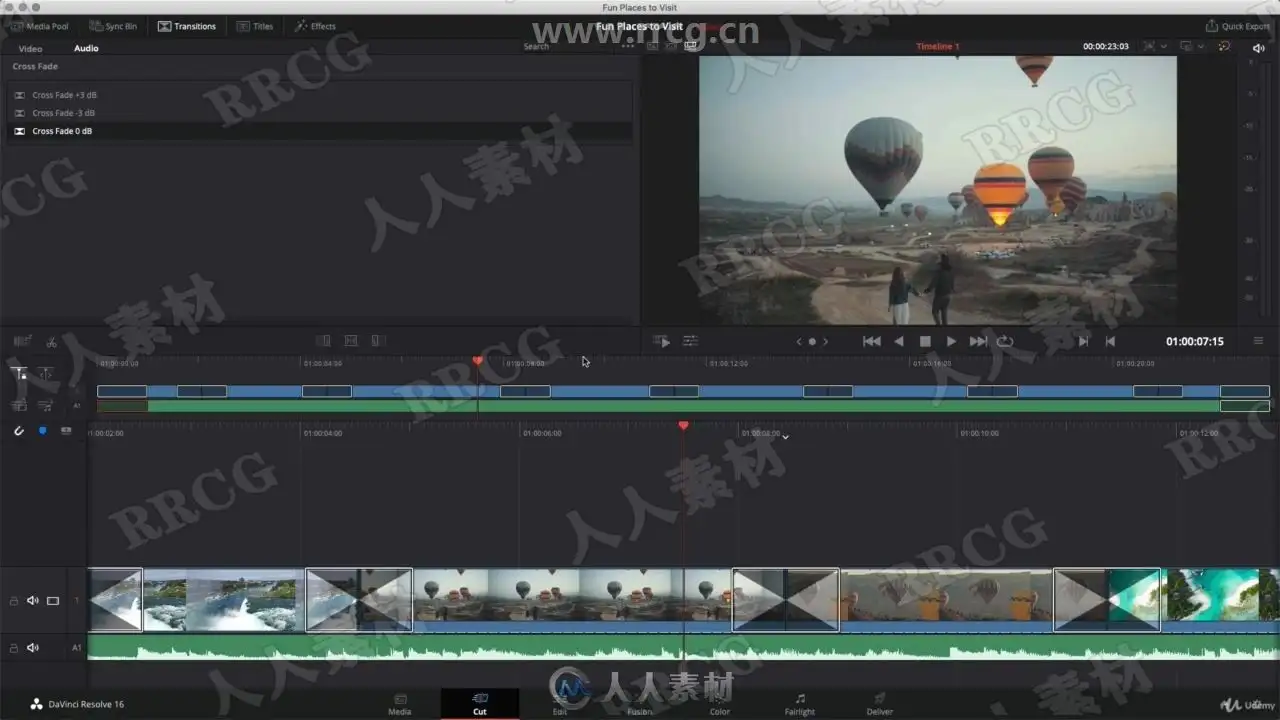Select the Video transitions tab
1280x720 pixels.
pyautogui.click(x=30, y=48)
